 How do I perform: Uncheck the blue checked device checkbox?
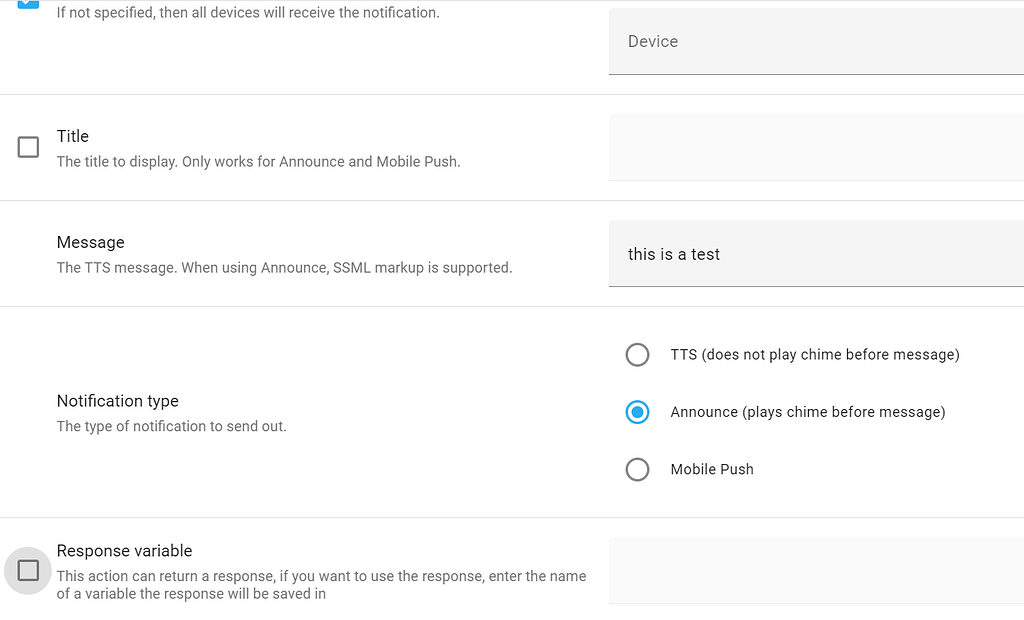pos(28,3)
